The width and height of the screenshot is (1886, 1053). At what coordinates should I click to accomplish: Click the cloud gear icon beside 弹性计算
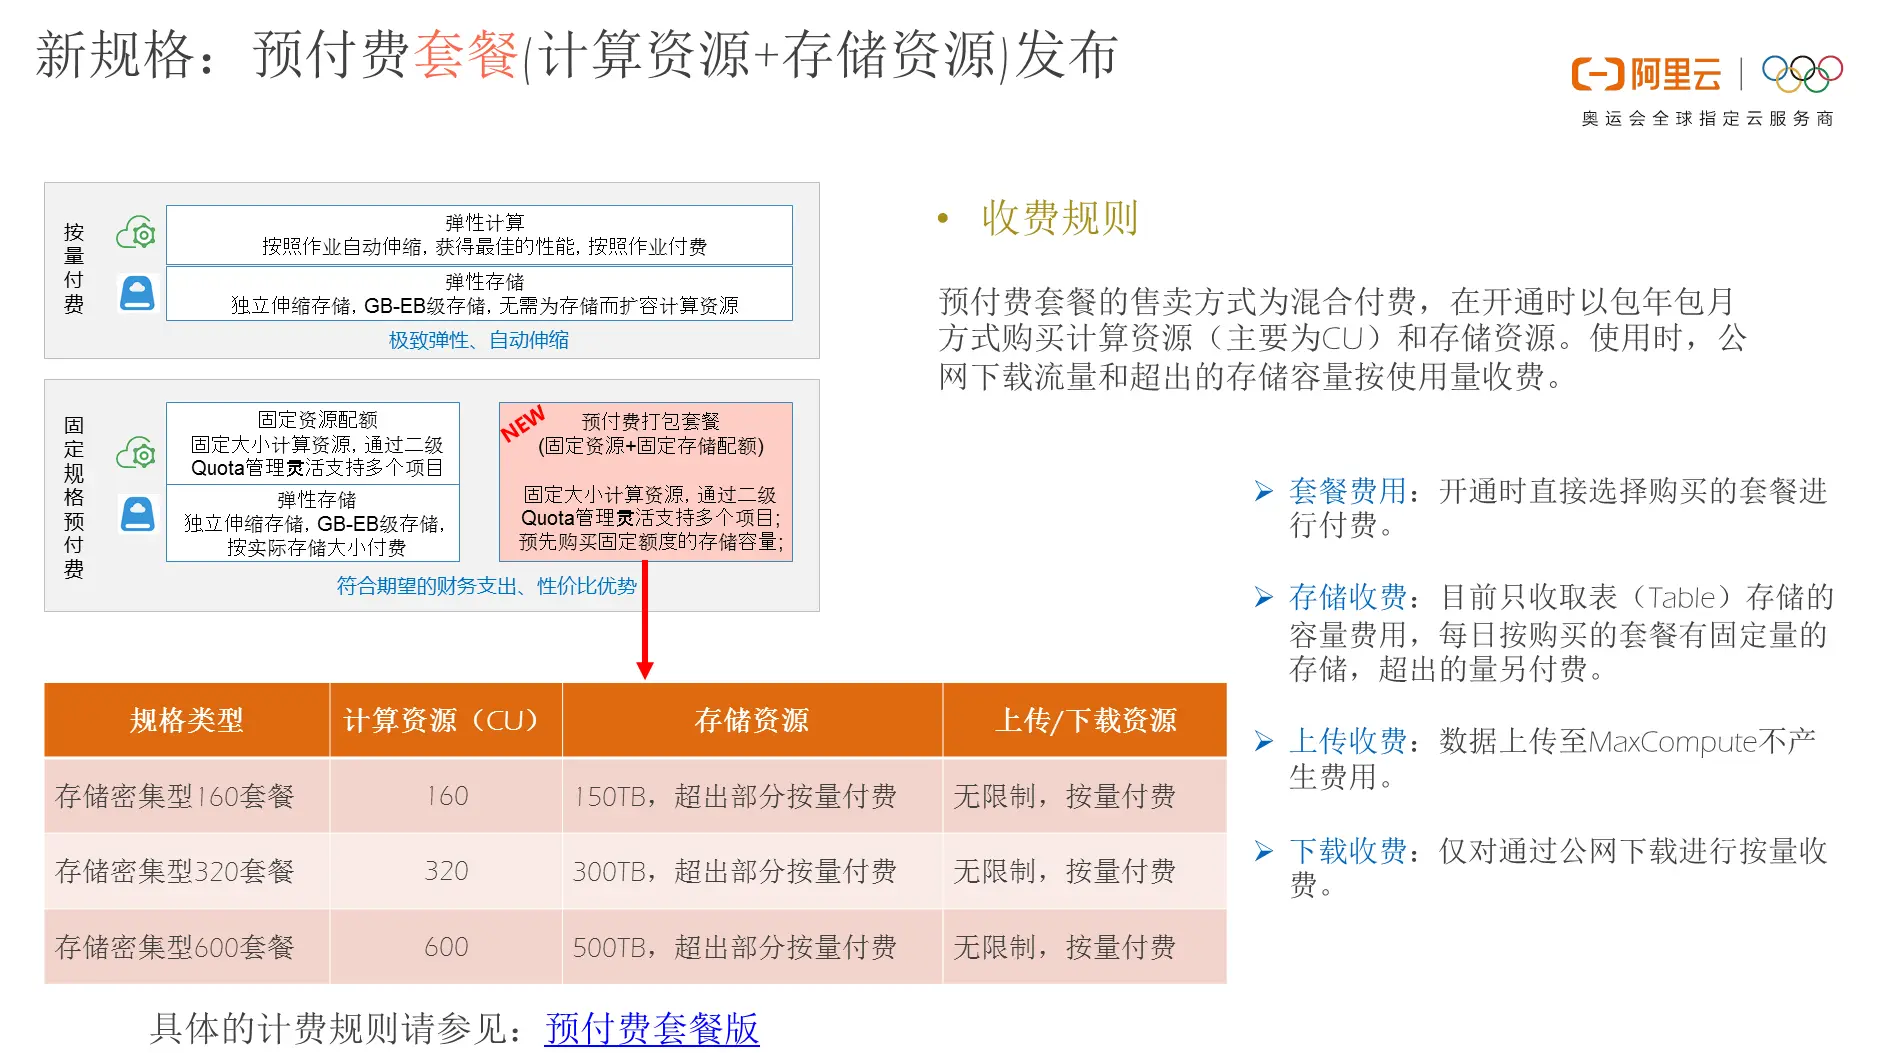136,234
